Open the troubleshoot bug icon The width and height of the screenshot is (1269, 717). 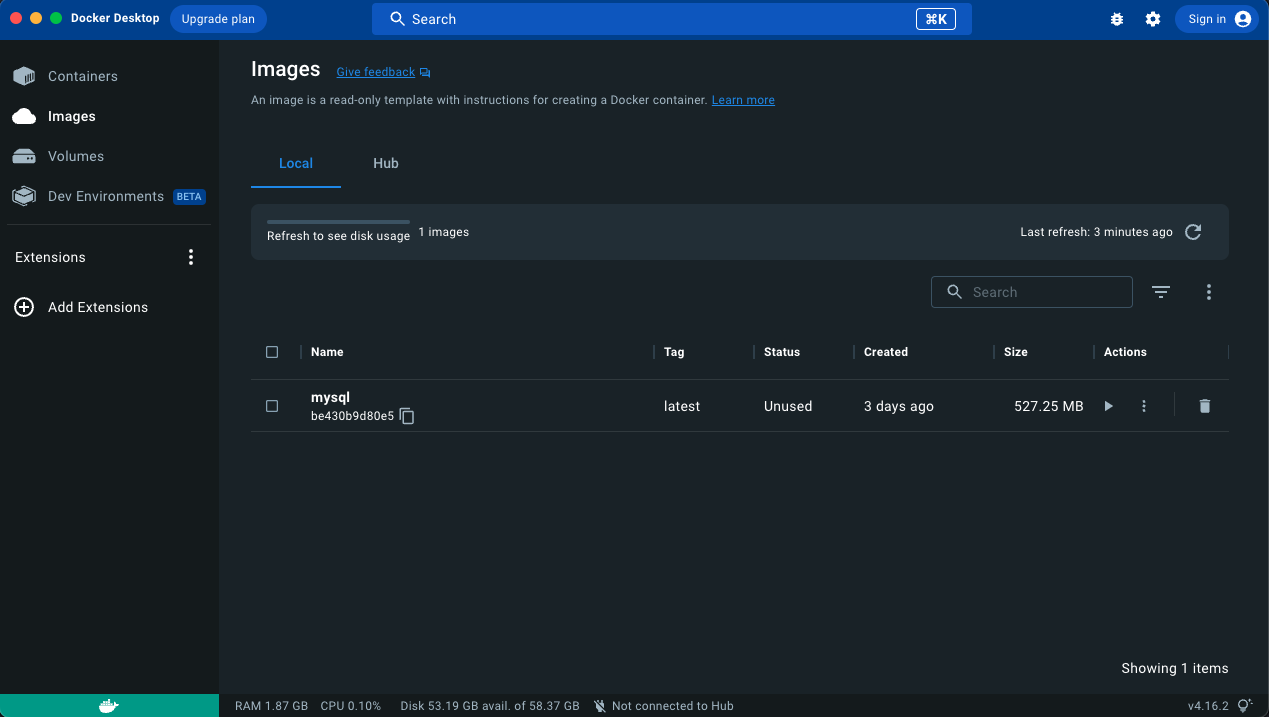point(1117,19)
